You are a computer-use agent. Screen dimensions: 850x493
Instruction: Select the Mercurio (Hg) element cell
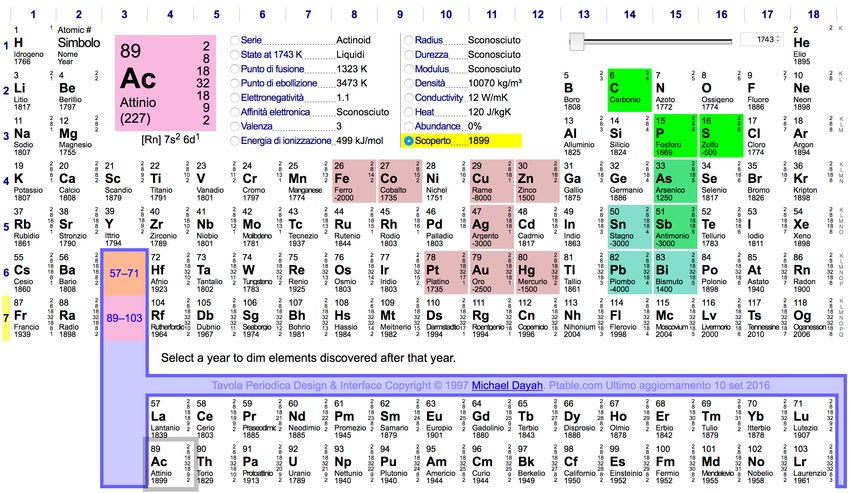(537, 272)
